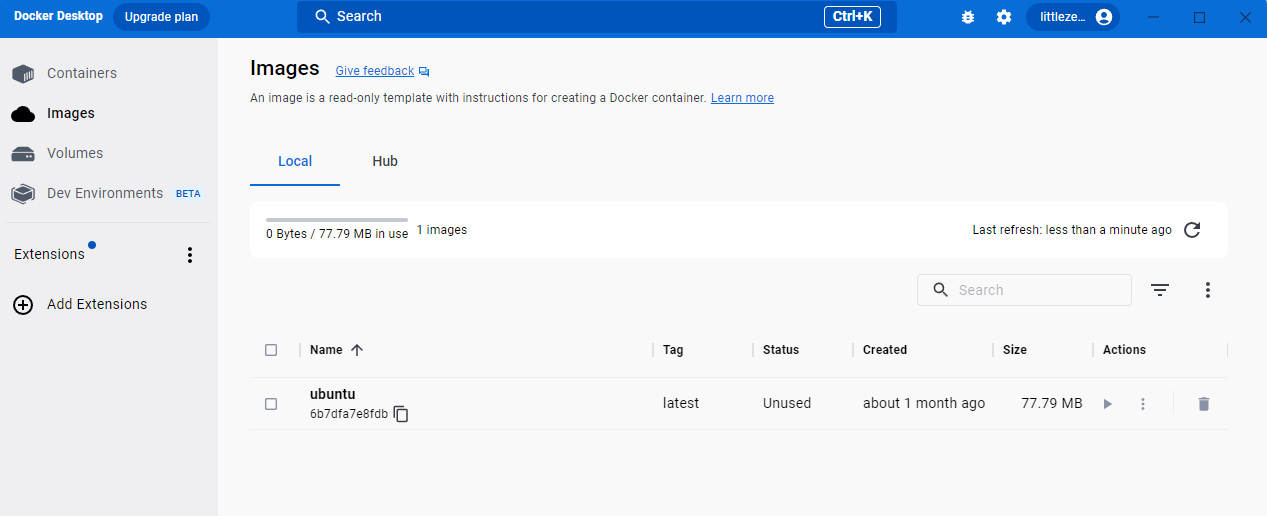The width and height of the screenshot is (1267, 516).
Task: Delete the ubuntu image
Action: click(x=1204, y=404)
